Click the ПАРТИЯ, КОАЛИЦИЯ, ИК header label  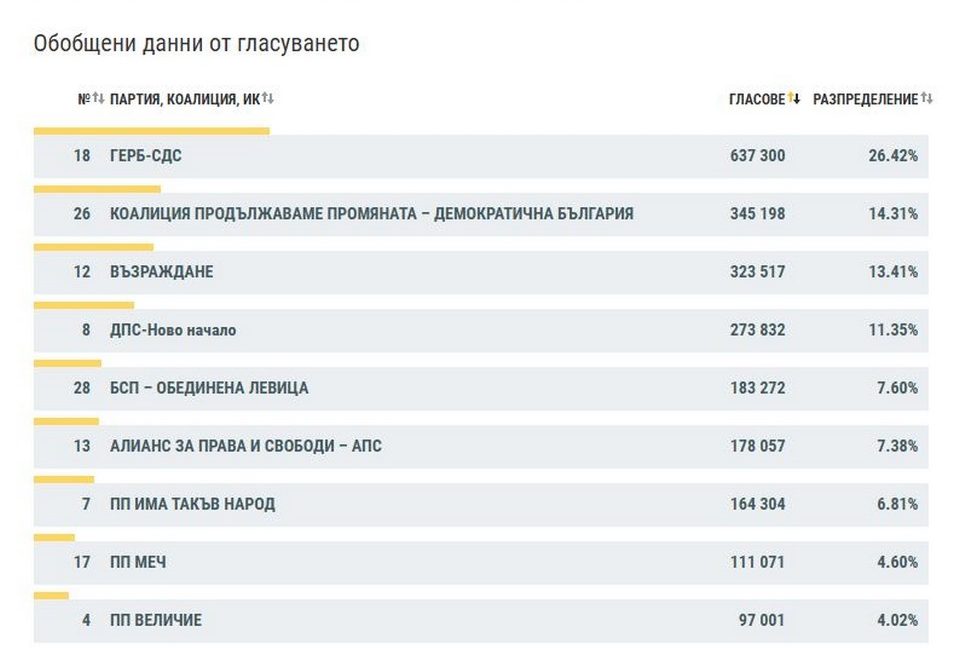[x=184, y=99]
